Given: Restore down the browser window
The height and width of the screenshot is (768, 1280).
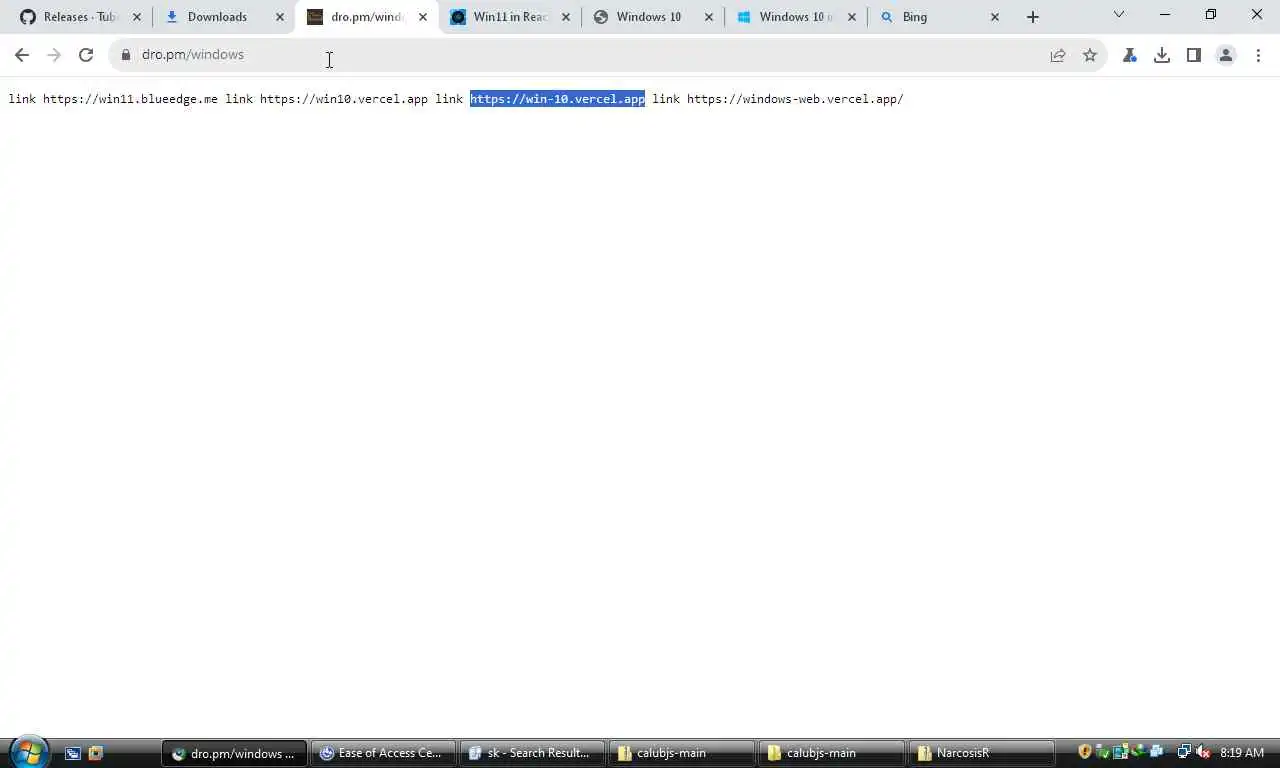Looking at the screenshot, I should (x=1211, y=15).
